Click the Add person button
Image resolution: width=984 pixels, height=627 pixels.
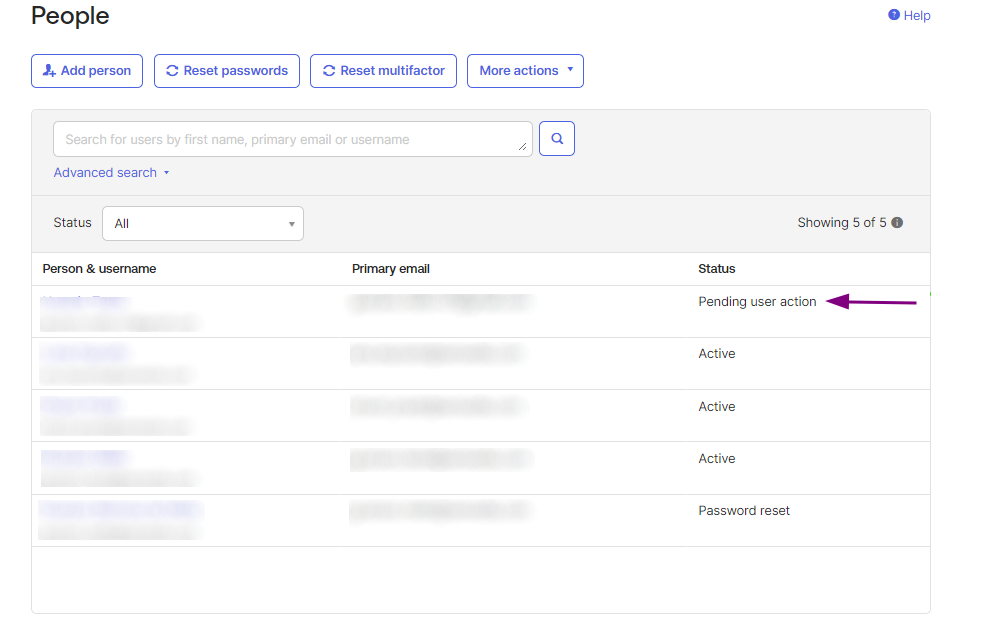tap(87, 70)
